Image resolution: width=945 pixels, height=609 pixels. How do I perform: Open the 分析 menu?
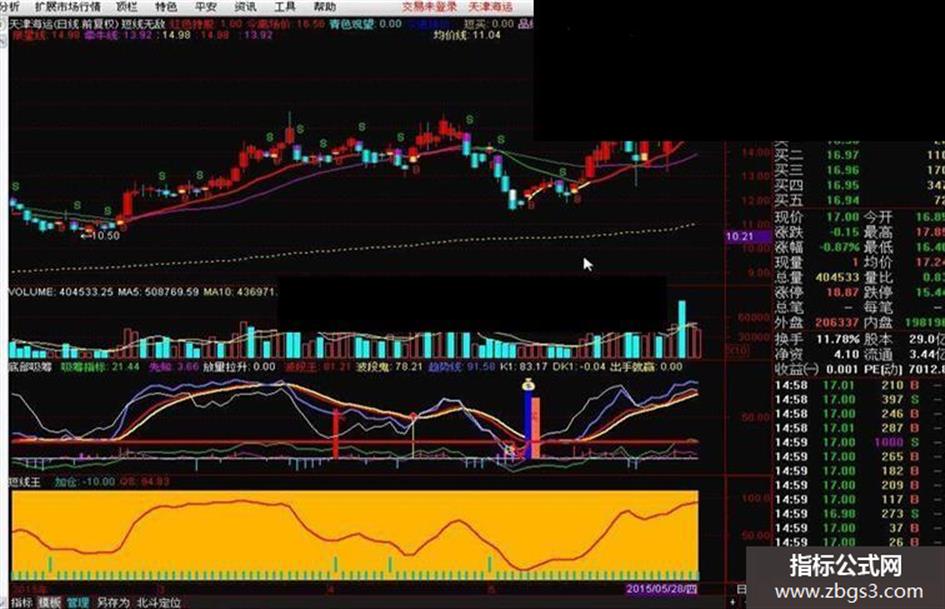10,7
